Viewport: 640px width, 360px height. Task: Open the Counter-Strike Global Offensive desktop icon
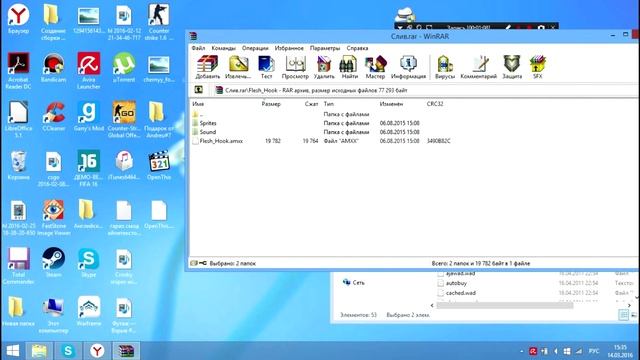pyautogui.click(x=124, y=120)
